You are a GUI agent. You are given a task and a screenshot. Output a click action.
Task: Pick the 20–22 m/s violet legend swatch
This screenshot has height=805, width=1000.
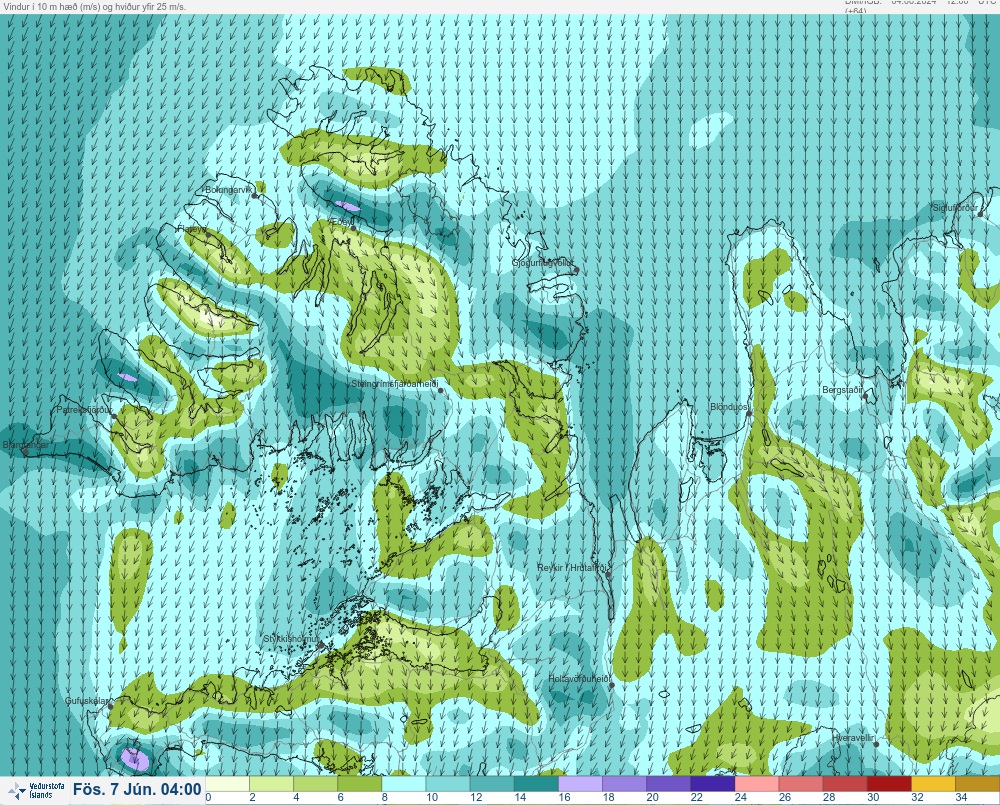668,783
